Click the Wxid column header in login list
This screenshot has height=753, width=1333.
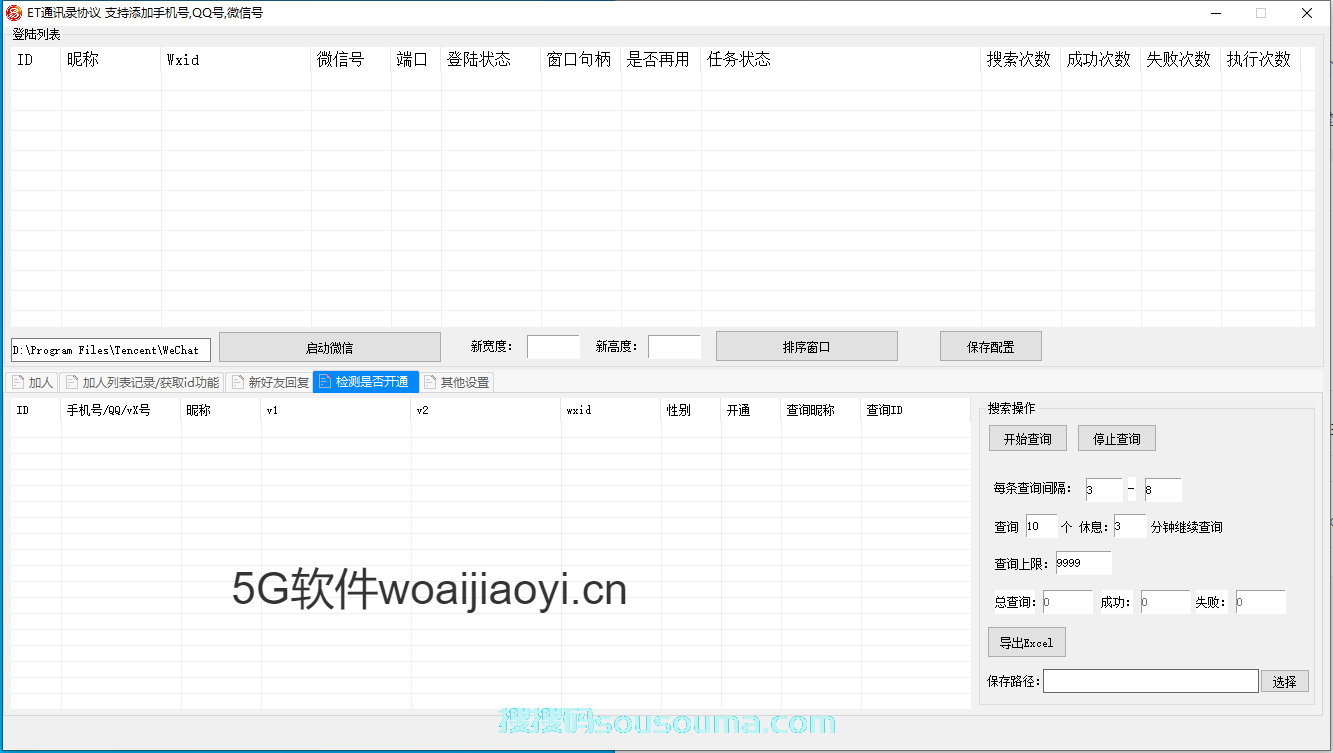[x=236, y=59]
